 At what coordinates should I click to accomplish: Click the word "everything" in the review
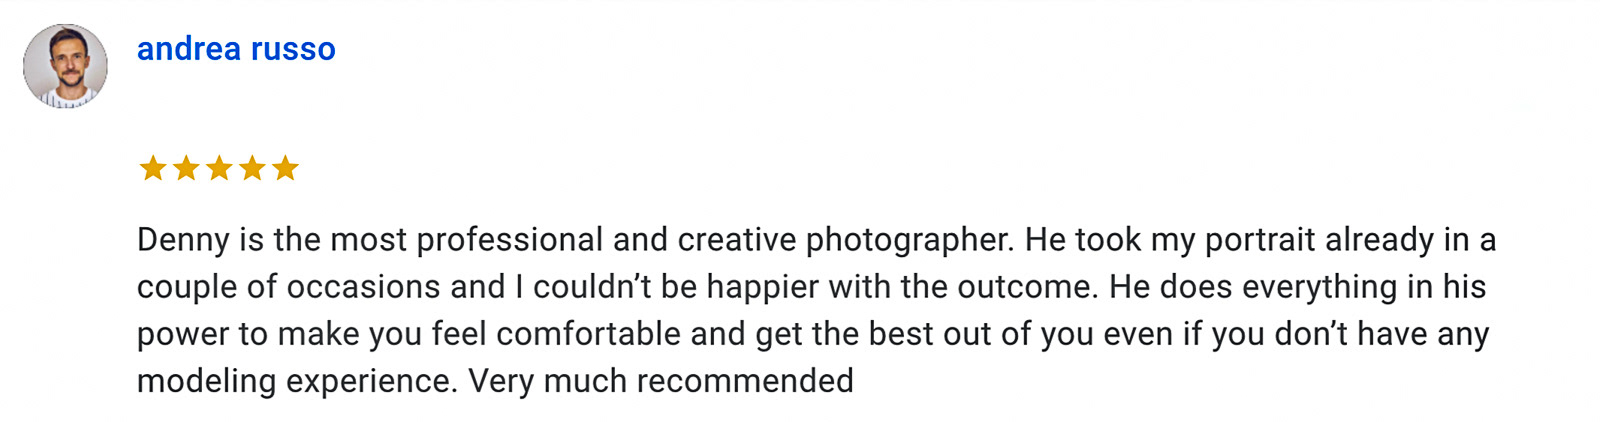pos(1320,287)
